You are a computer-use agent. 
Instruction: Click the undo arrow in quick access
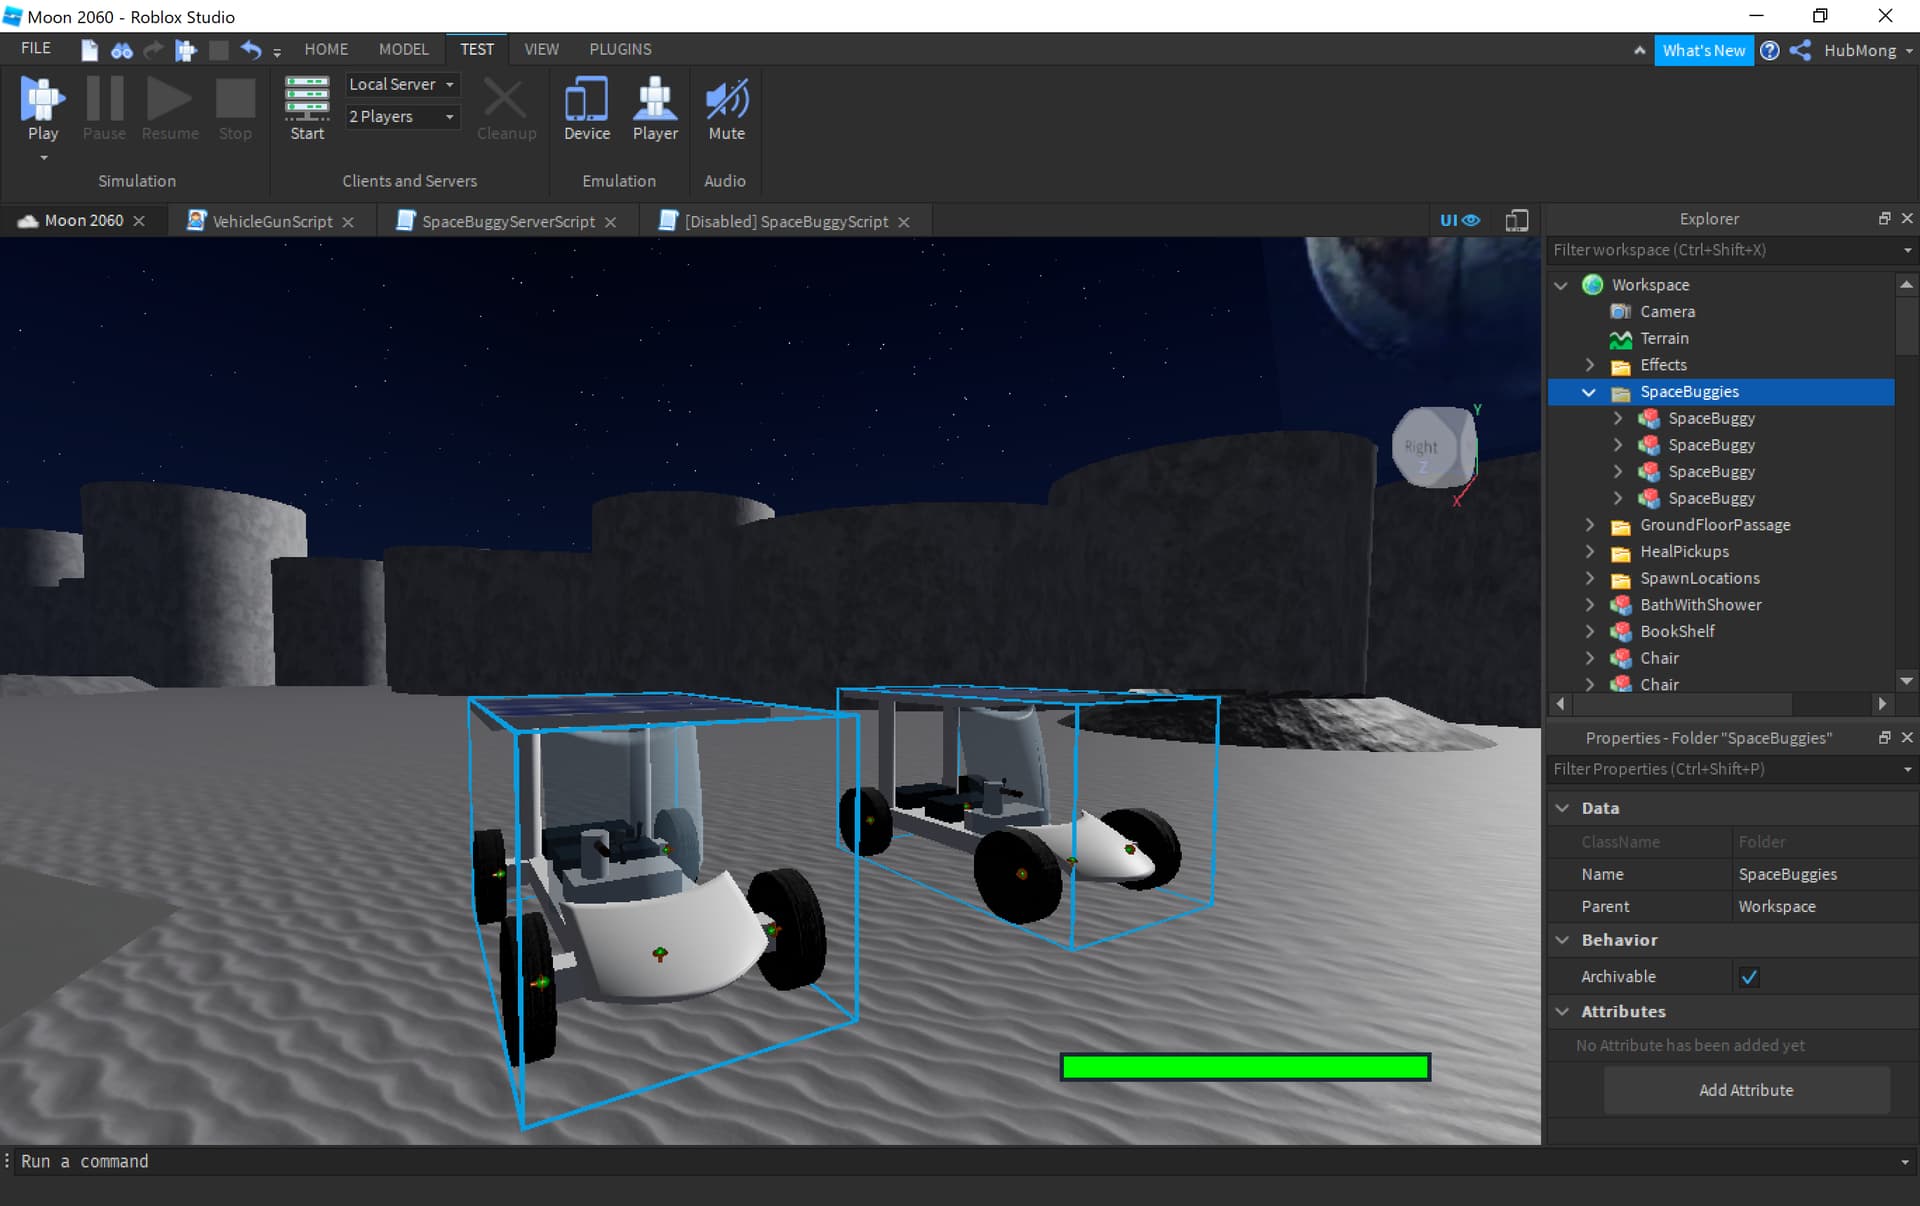(x=251, y=50)
